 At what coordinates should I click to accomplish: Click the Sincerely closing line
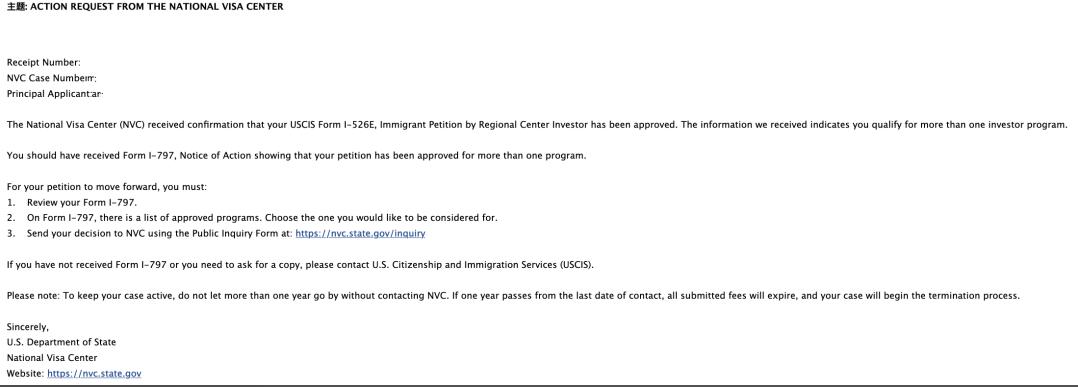pos(28,328)
